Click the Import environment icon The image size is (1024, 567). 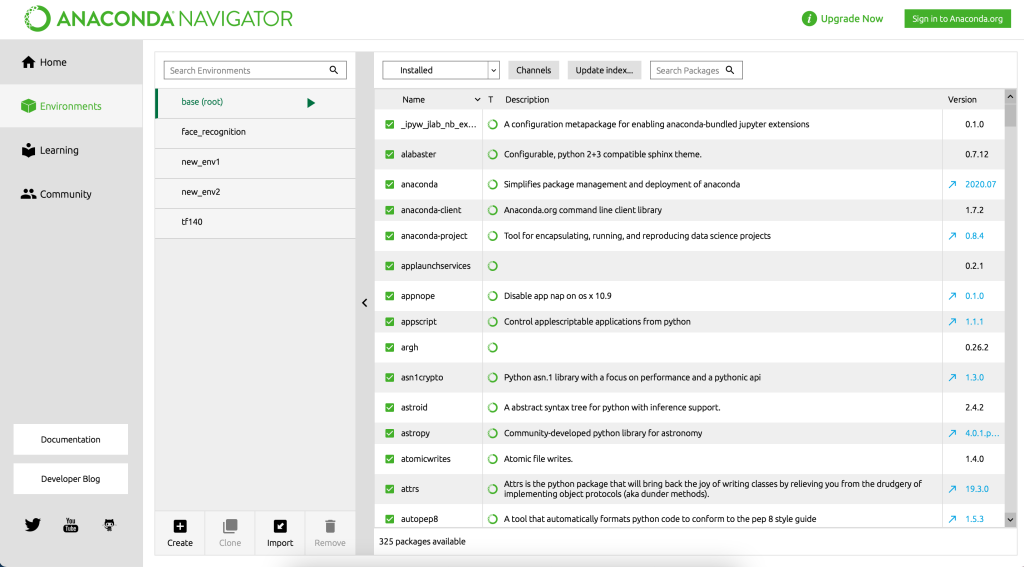[280, 526]
